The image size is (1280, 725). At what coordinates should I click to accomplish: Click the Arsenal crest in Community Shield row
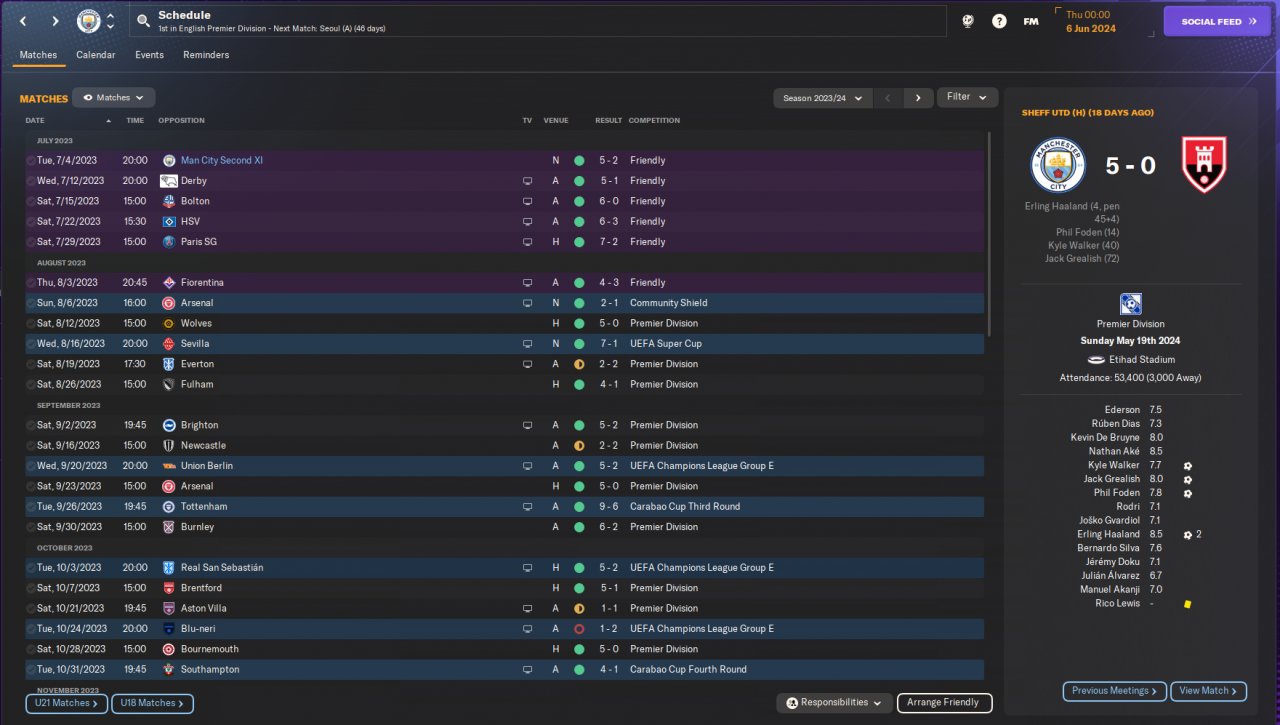coord(169,303)
